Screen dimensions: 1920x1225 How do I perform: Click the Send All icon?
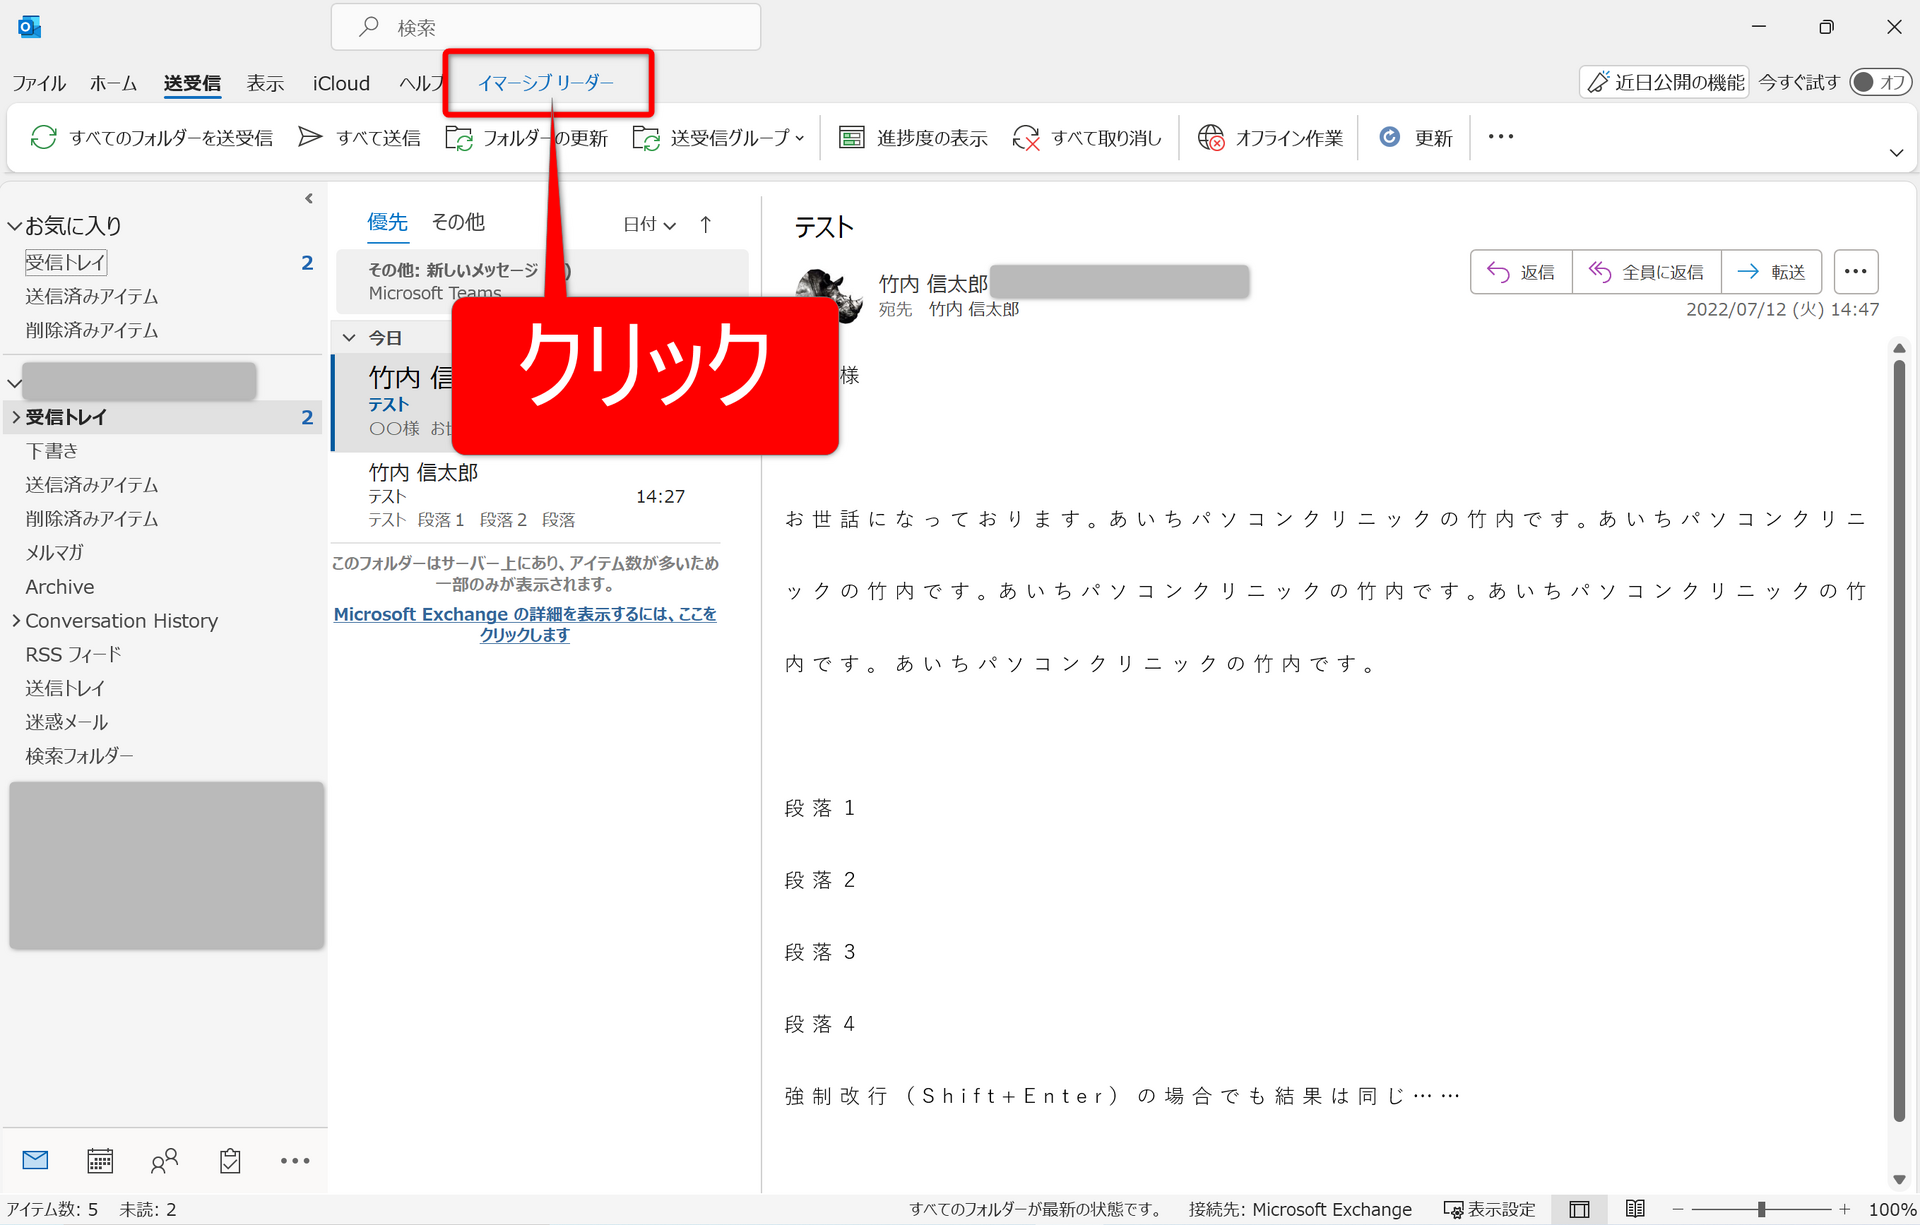(310, 137)
